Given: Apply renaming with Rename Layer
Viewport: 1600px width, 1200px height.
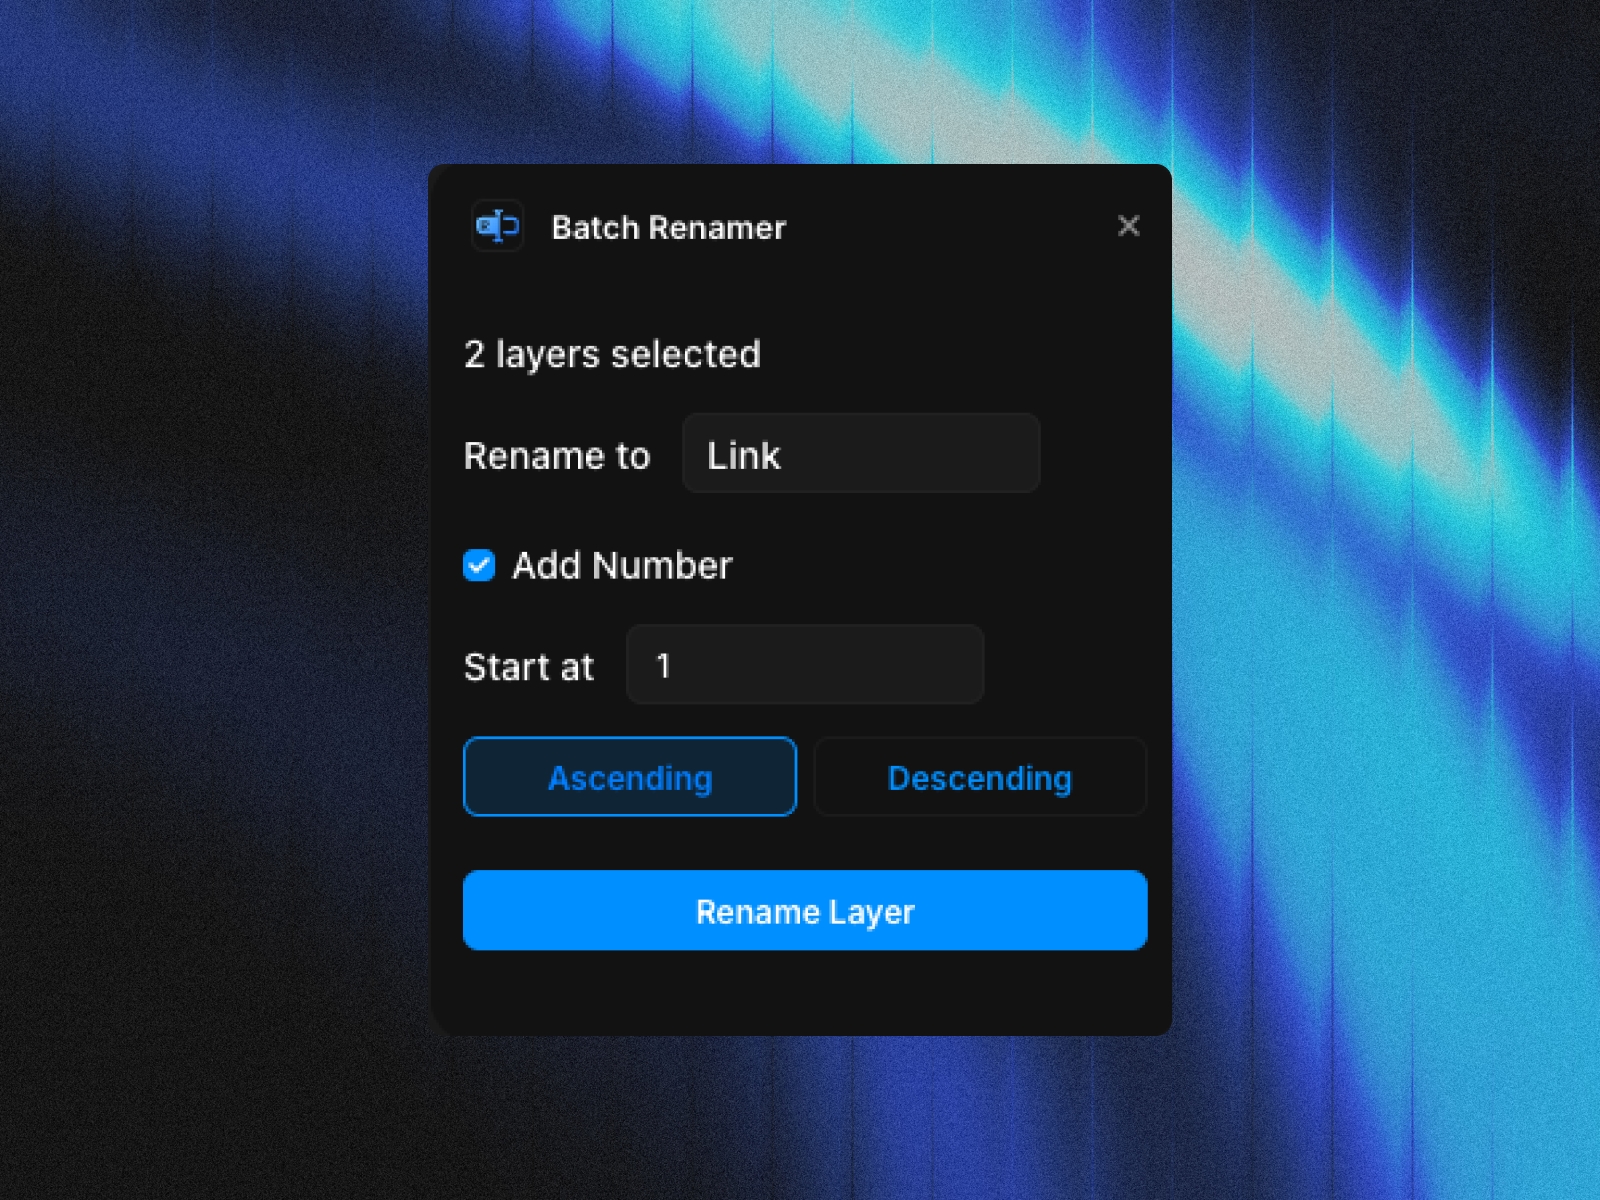Looking at the screenshot, I should point(804,910).
